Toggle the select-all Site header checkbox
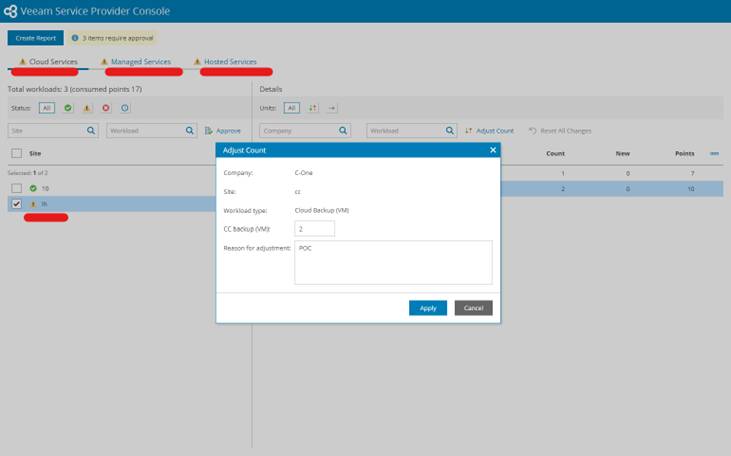The height and width of the screenshot is (456, 731). tap(17, 153)
